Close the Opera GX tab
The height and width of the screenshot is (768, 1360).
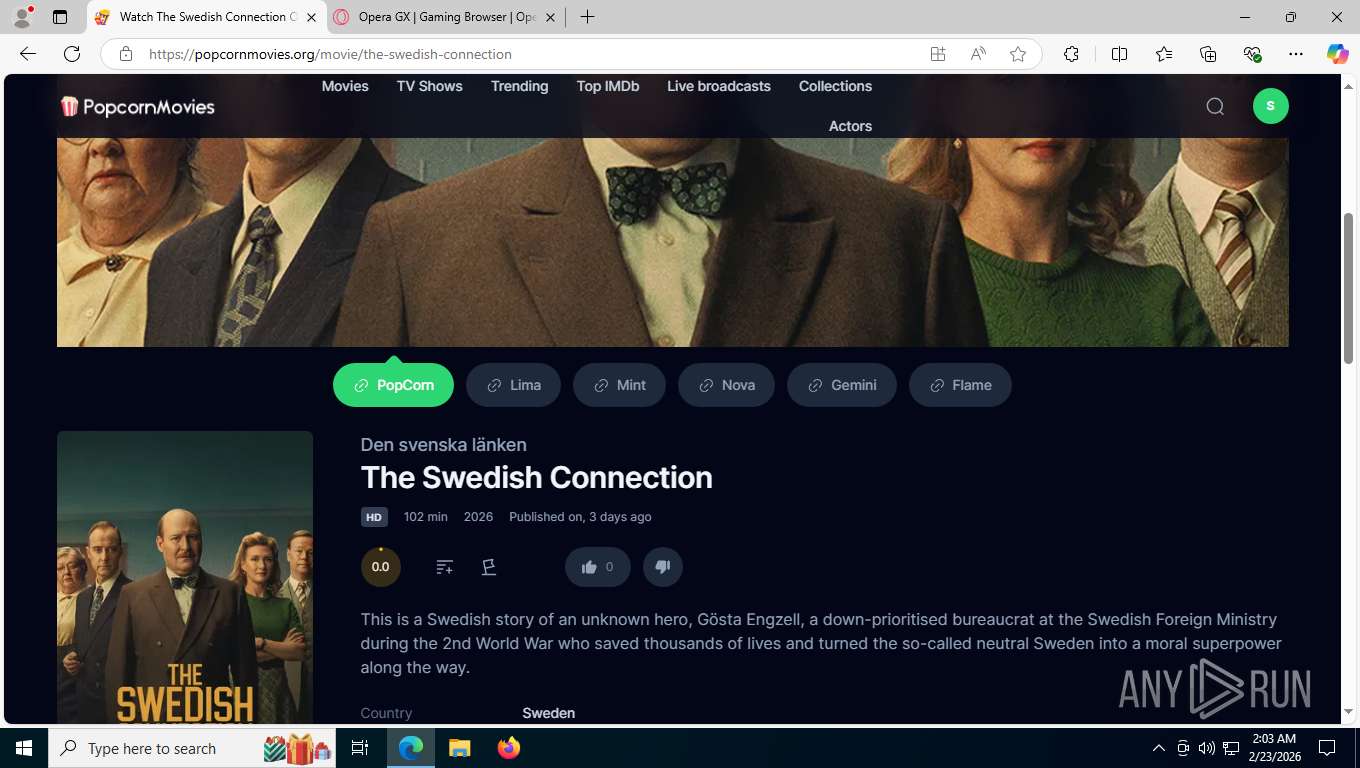(550, 17)
